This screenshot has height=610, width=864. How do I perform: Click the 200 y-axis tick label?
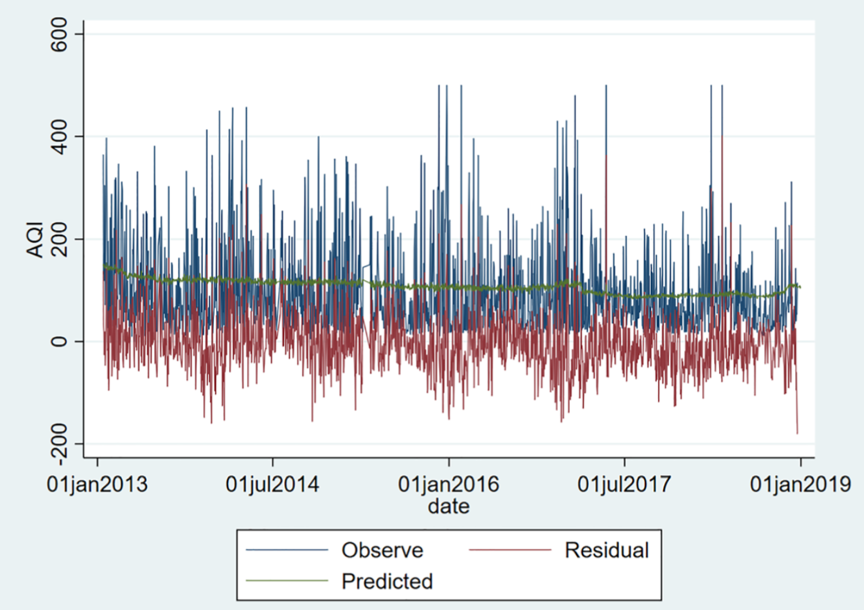click(x=66, y=240)
